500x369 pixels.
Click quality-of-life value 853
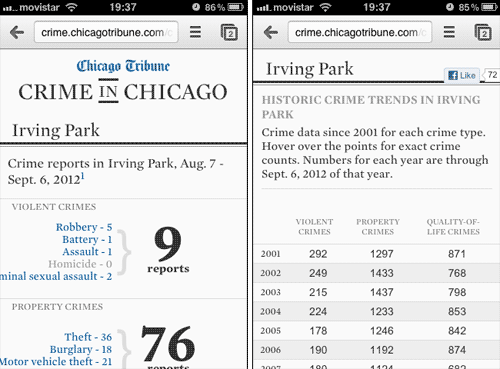pos(457,311)
